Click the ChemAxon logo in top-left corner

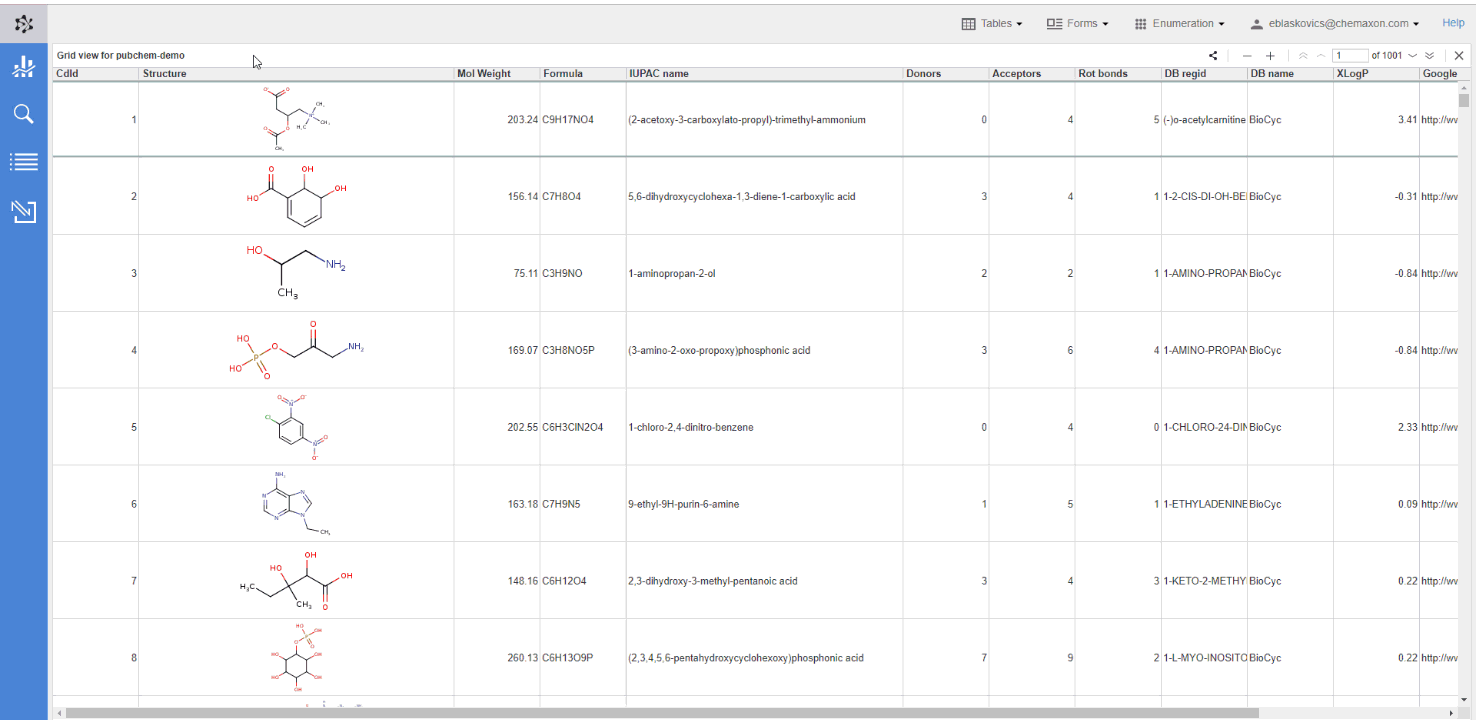point(24,23)
